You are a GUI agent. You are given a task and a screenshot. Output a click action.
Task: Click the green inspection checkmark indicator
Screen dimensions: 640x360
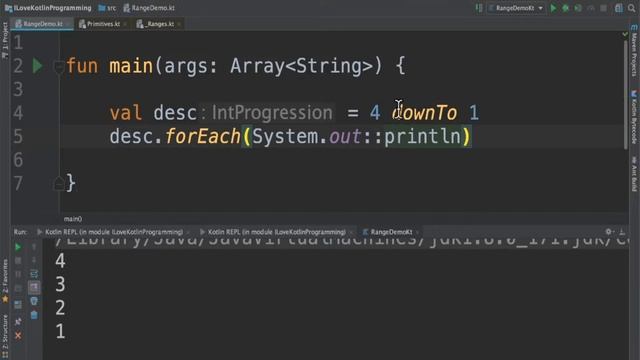click(x=625, y=34)
